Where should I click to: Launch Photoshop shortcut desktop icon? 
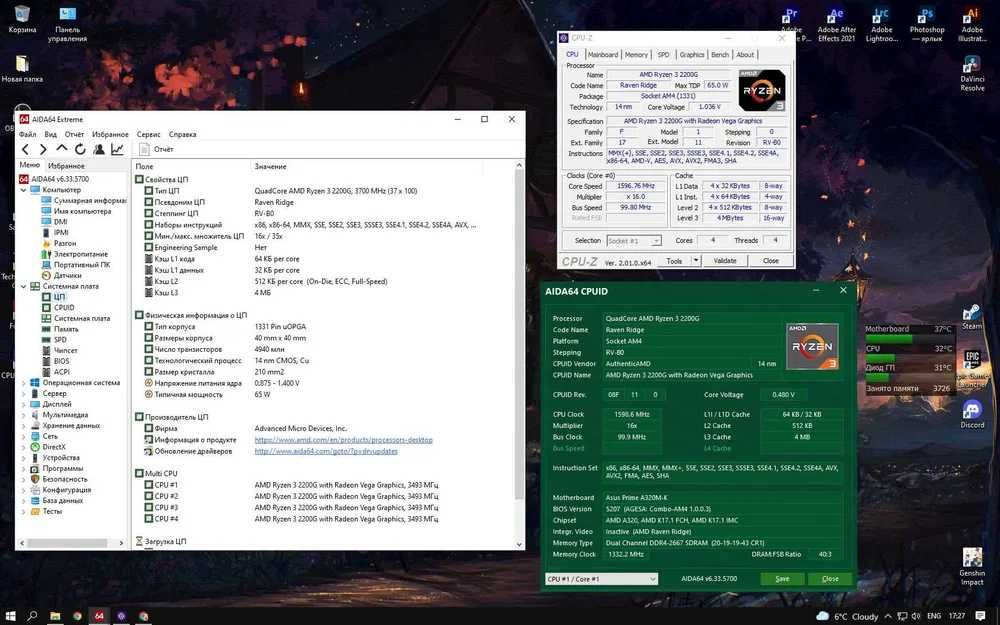click(x=927, y=24)
